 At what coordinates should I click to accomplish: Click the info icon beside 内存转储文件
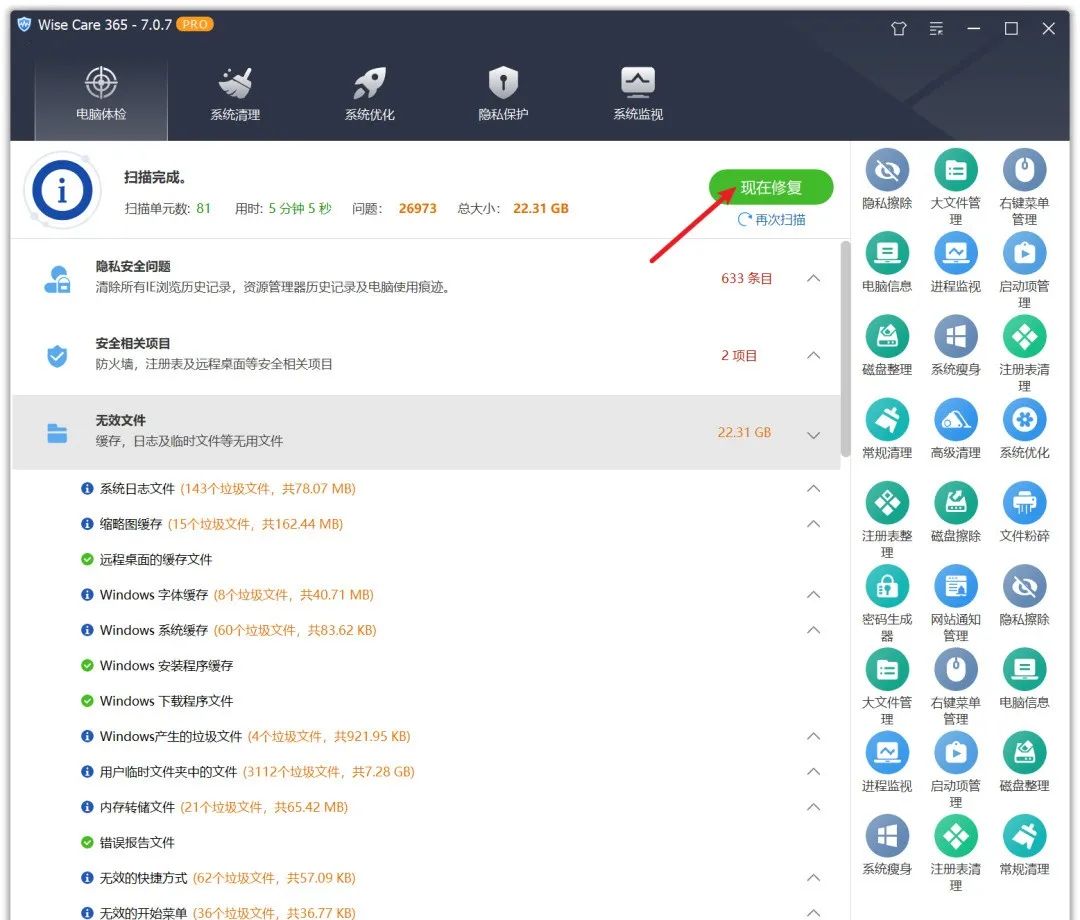87,807
